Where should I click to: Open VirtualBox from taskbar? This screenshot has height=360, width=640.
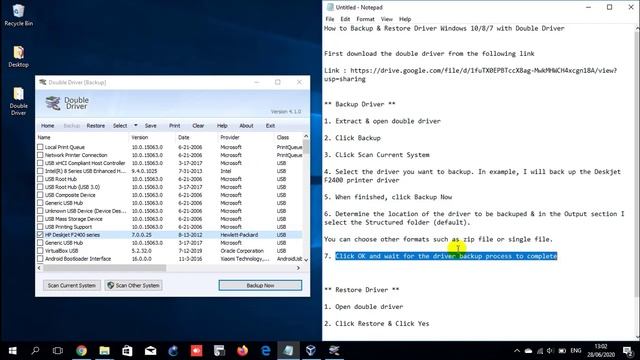coord(311,351)
